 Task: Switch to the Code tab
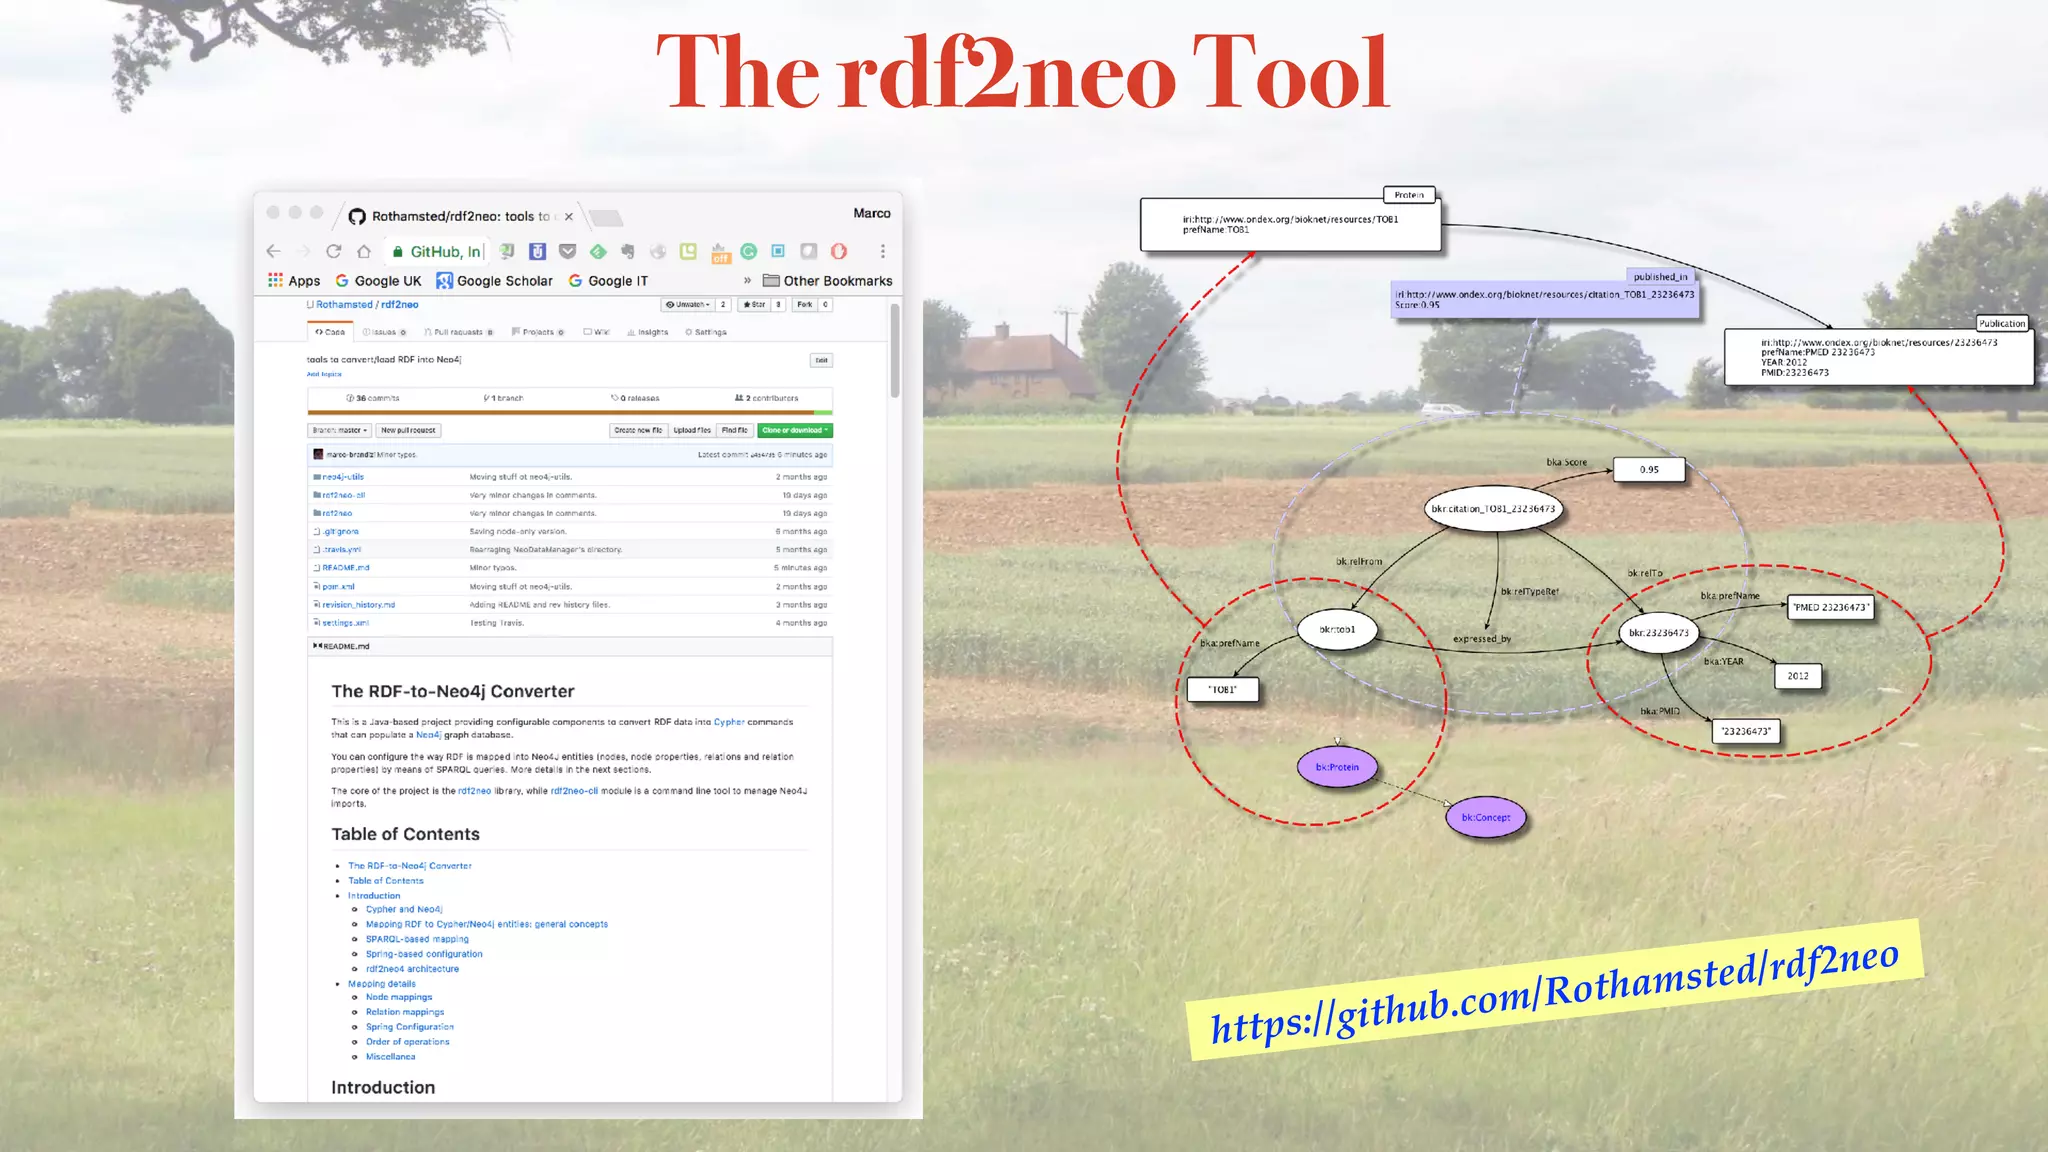tap(330, 332)
